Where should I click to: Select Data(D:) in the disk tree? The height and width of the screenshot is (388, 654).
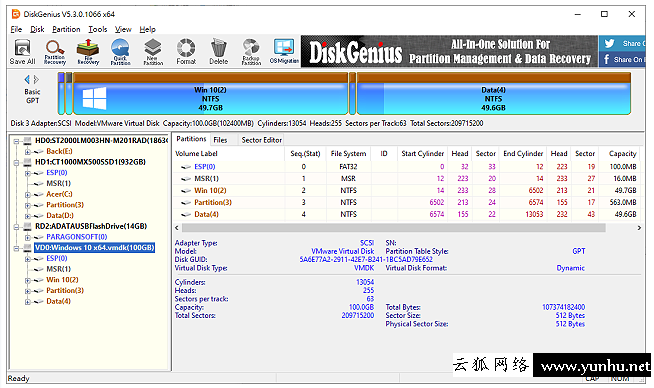click(x=60, y=215)
